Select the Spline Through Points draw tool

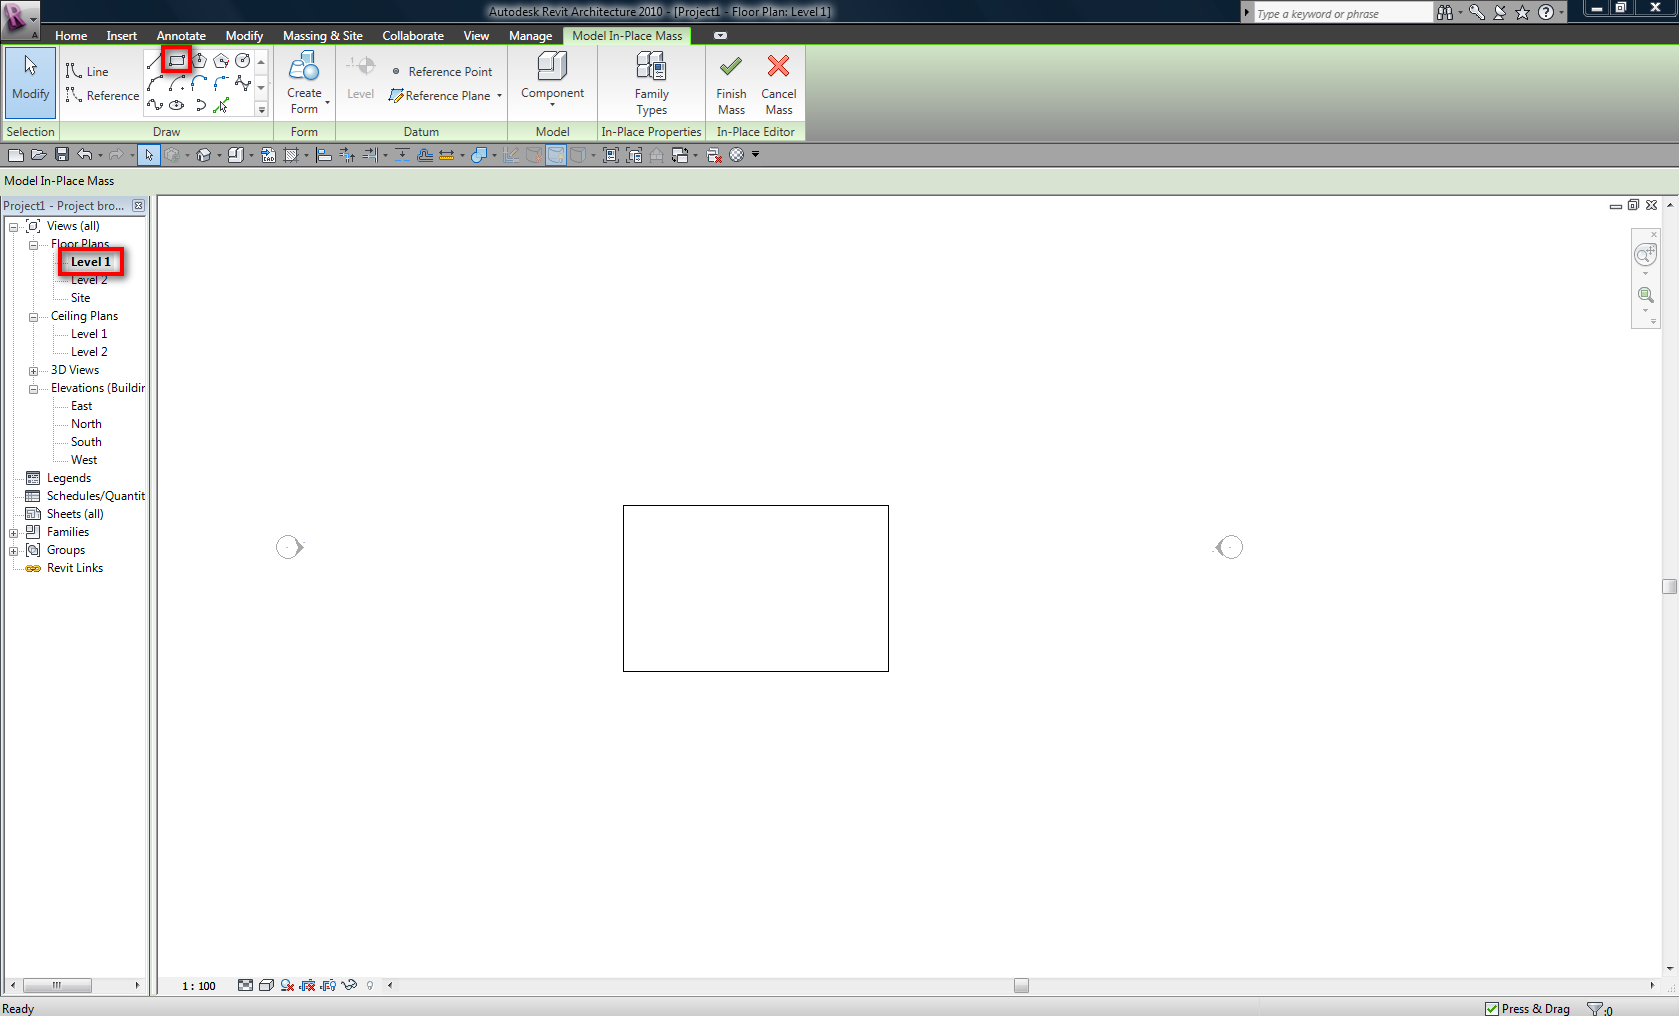155,105
